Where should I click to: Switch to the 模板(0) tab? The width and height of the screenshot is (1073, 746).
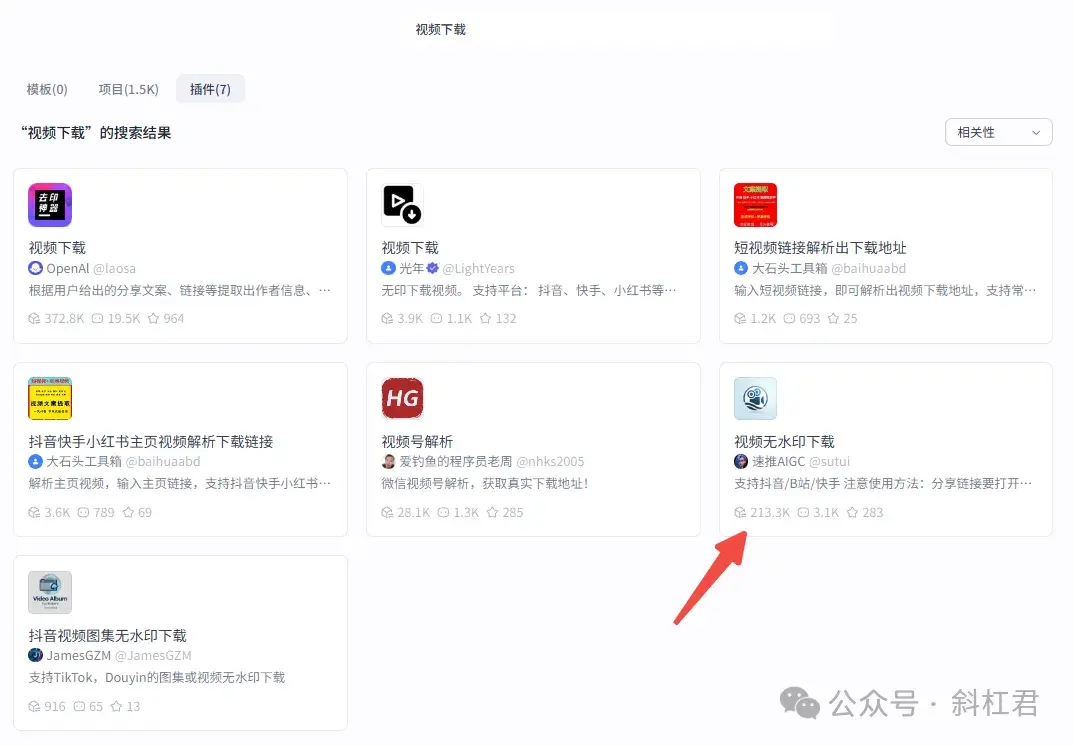click(x=47, y=89)
